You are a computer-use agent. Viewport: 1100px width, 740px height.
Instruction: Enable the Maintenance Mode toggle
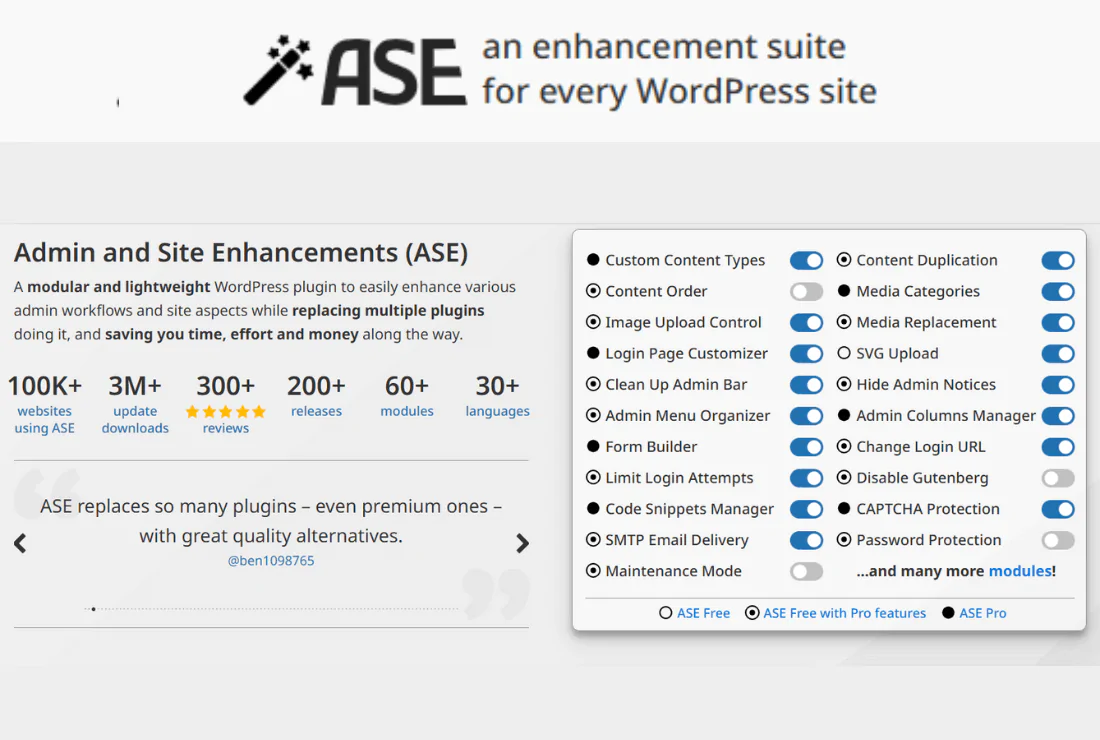[806, 571]
